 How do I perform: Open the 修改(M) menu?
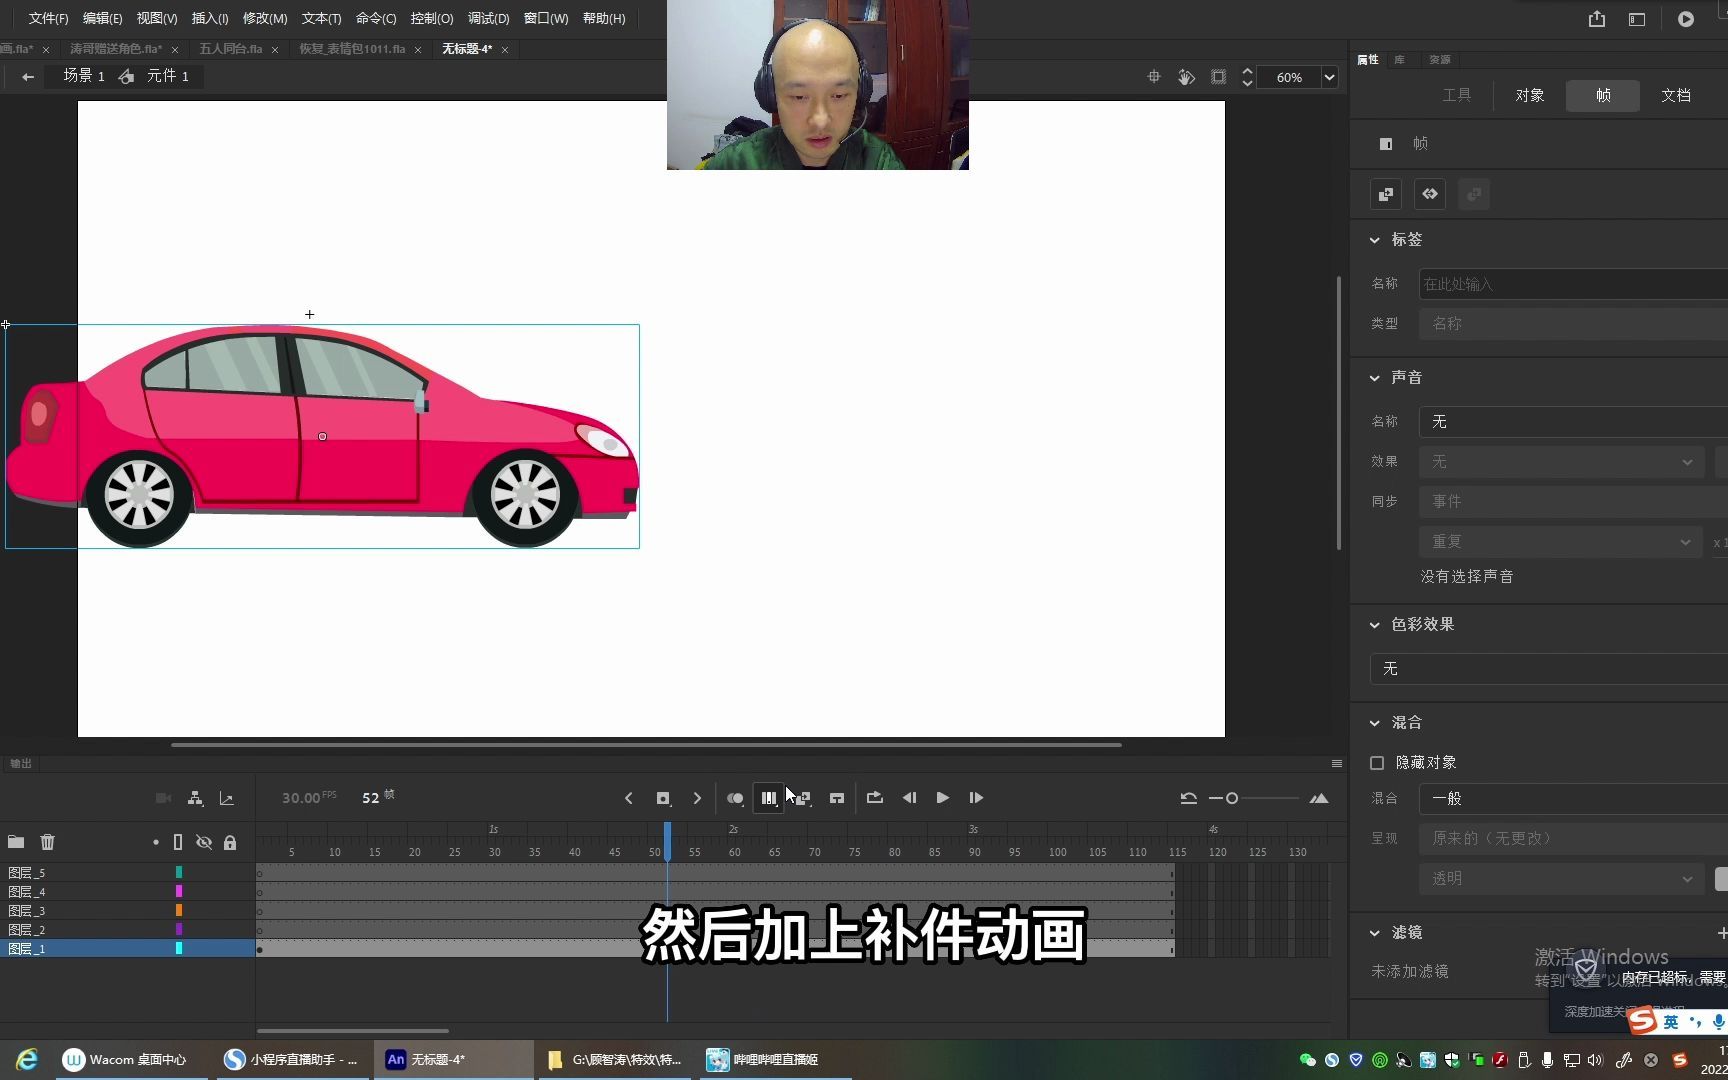tap(265, 18)
